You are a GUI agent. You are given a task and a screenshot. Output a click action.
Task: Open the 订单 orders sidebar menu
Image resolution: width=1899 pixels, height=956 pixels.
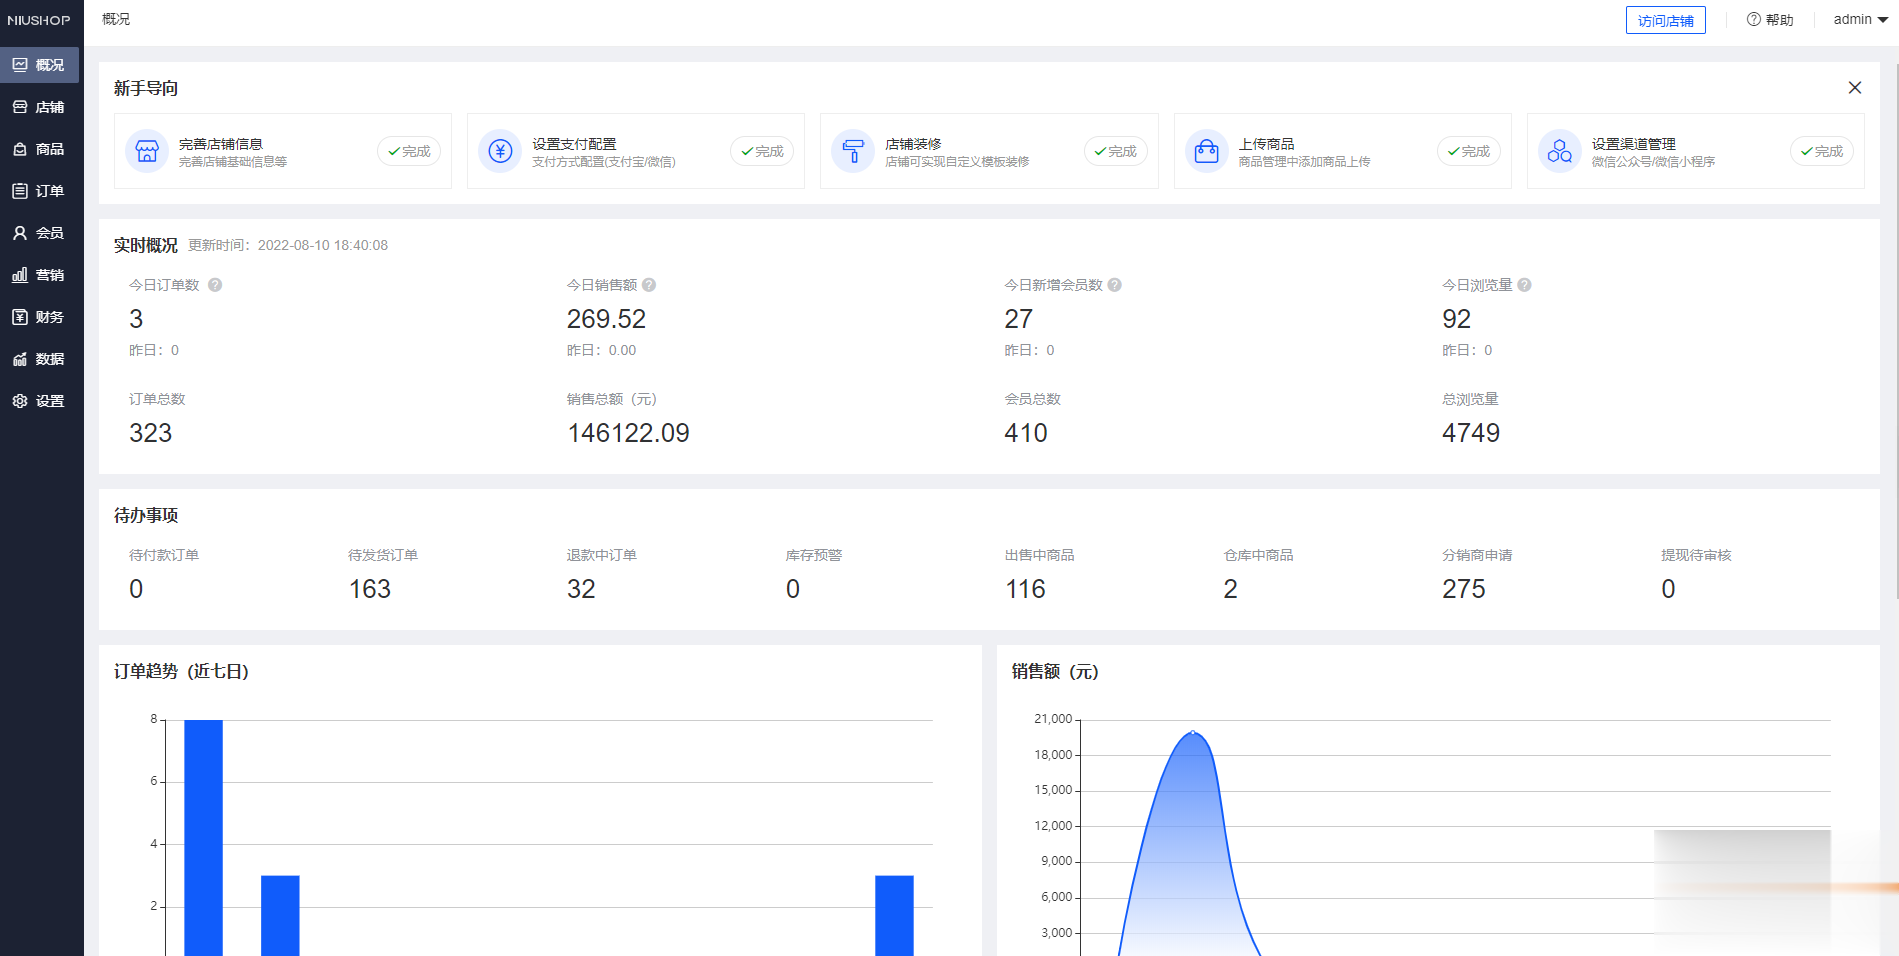coord(40,191)
